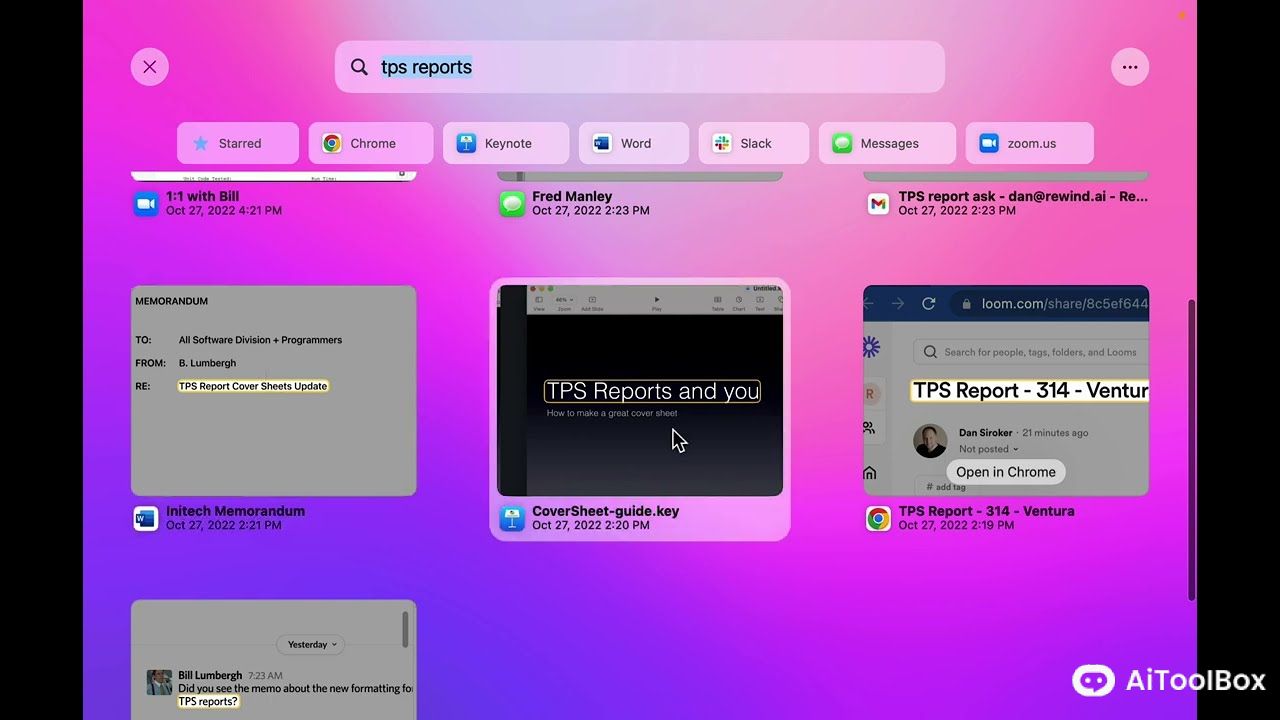1280x720 pixels.
Task: Open CoverSheet-guide.key Keynote preview
Action: coord(640,391)
